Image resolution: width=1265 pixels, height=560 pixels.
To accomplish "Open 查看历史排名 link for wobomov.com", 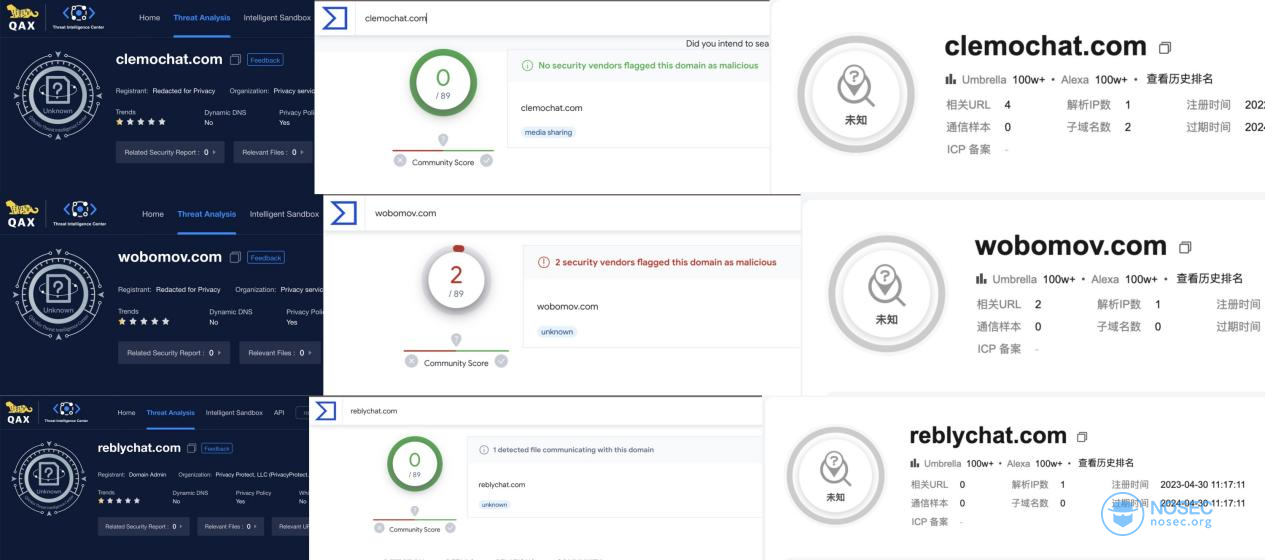I will [1209, 279].
